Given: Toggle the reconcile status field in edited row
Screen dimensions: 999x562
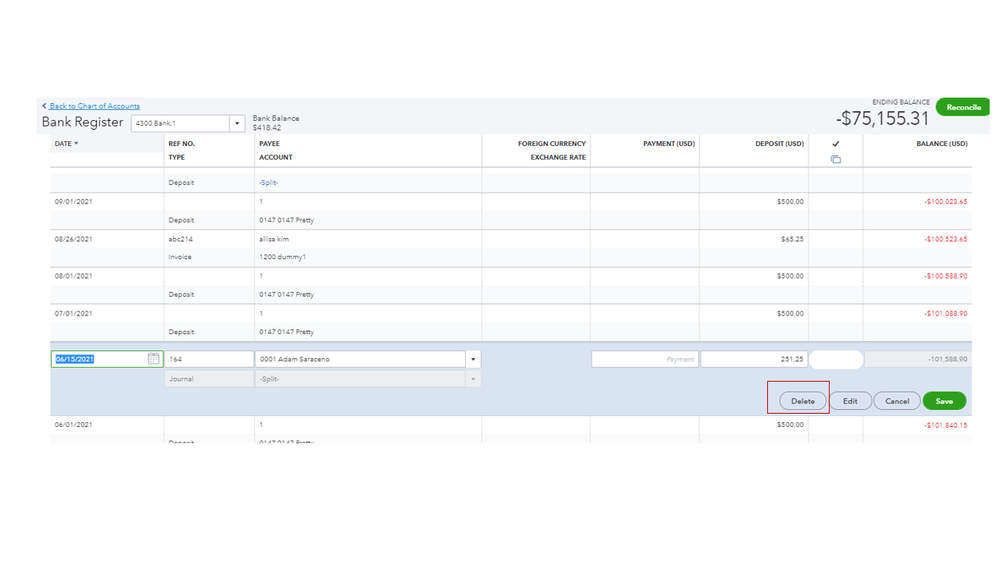Looking at the screenshot, I should (x=836, y=359).
